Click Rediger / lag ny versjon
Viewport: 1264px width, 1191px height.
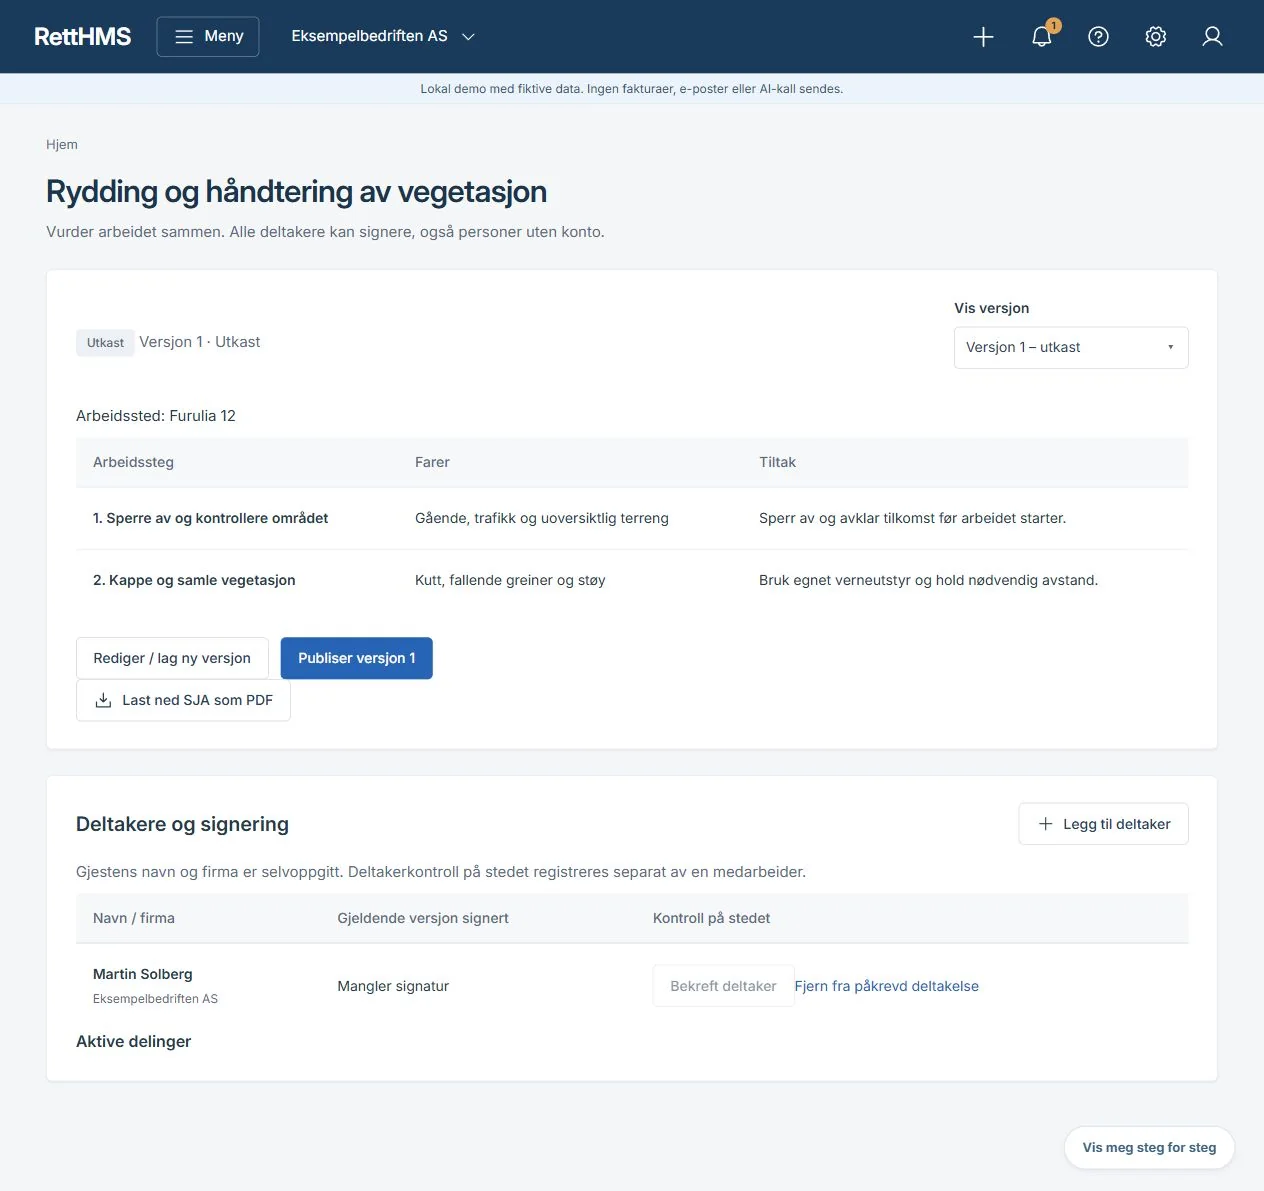click(x=172, y=658)
